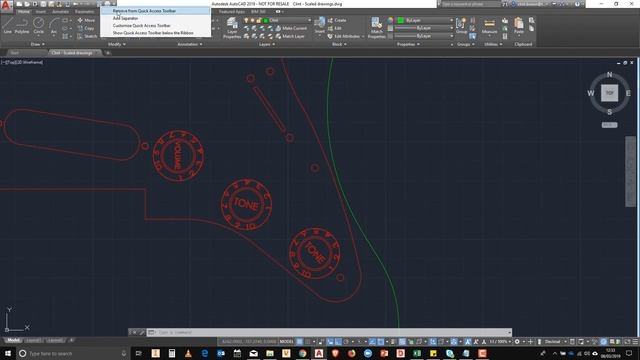The width and height of the screenshot is (640, 360).
Task: Open Chrome from the Windows taskbar
Action: tap(302, 353)
